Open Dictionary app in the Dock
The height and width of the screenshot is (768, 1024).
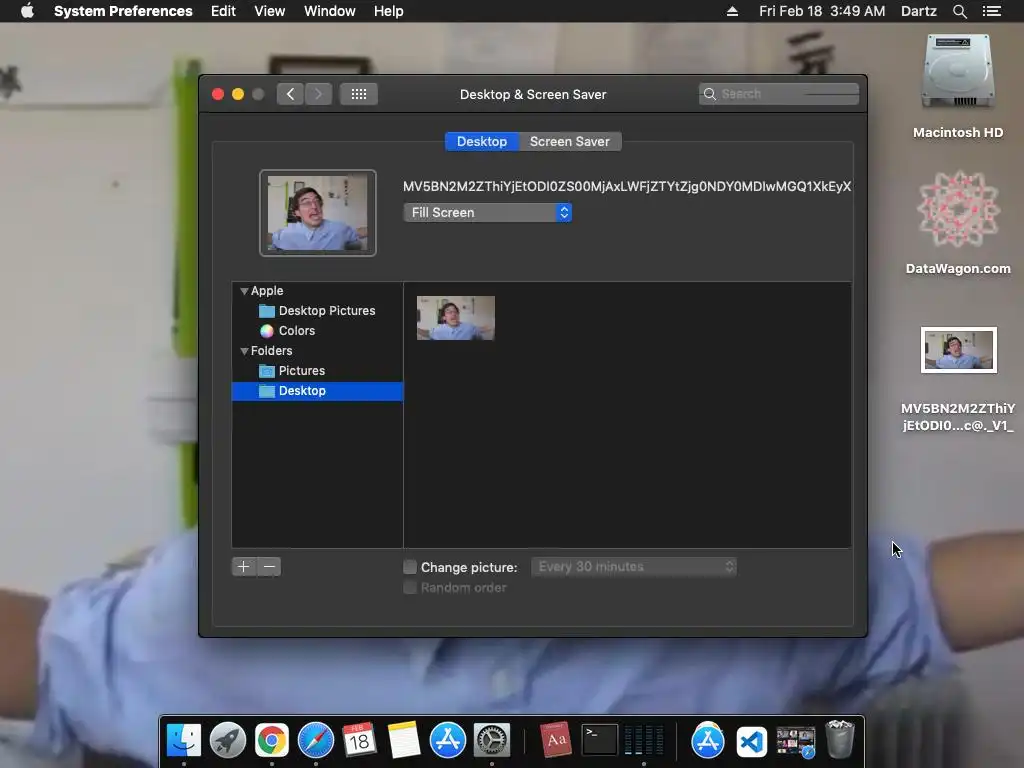pyautogui.click(x=556, y=741)
